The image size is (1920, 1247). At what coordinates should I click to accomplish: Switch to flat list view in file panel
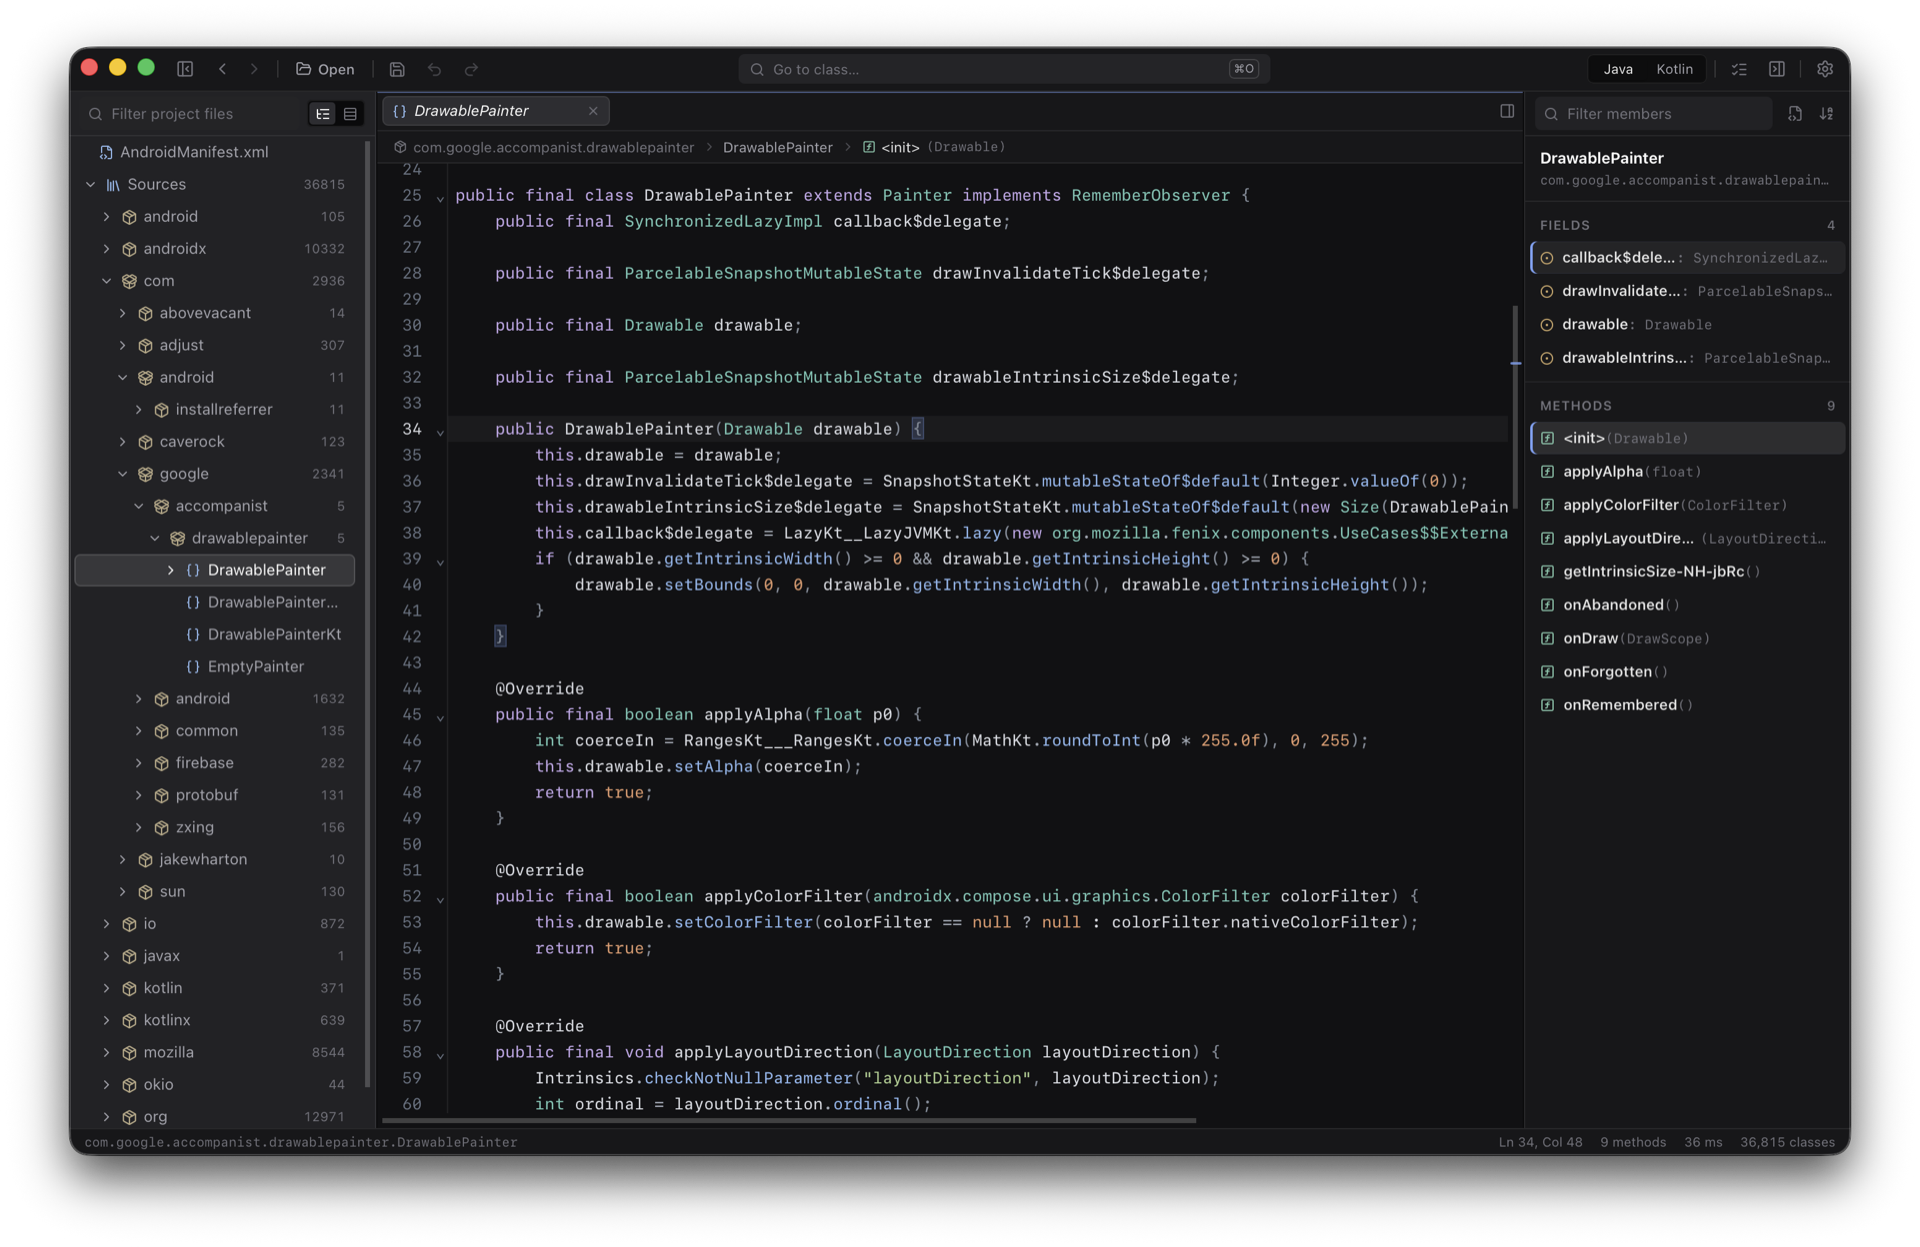click(x=350, y=114)
